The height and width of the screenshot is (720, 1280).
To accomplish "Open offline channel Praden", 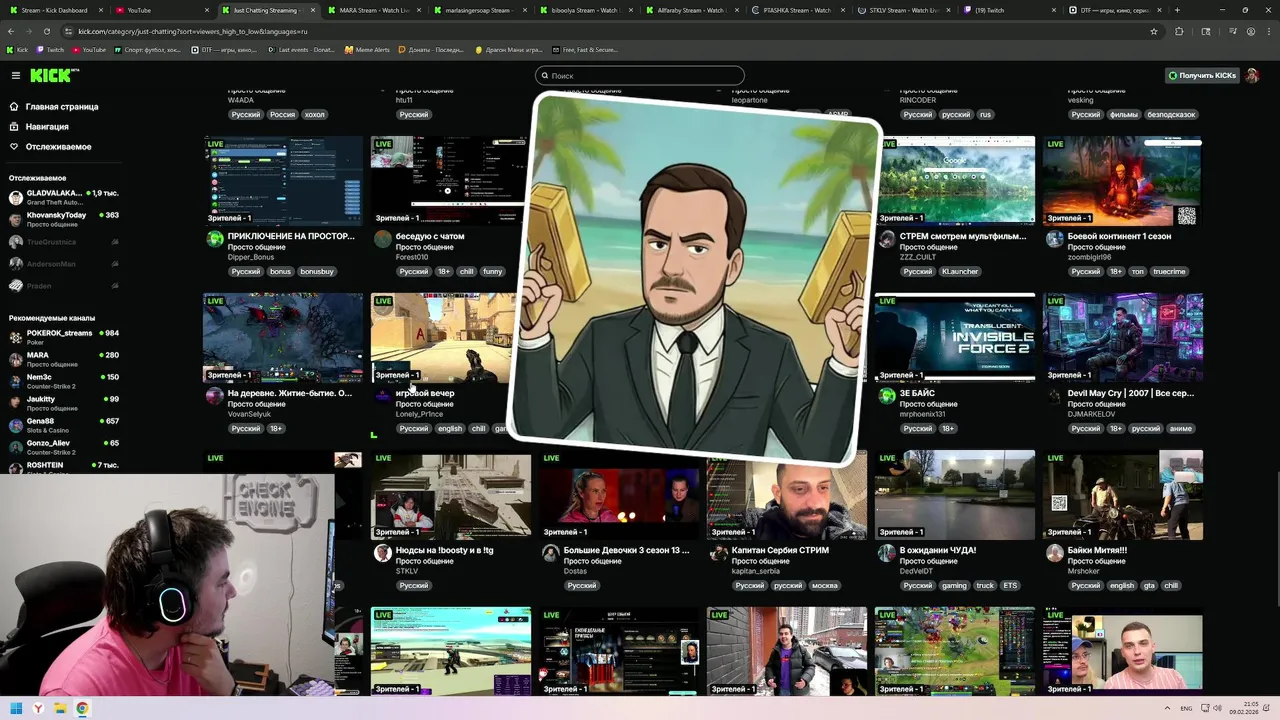I will tap(64, 286).
